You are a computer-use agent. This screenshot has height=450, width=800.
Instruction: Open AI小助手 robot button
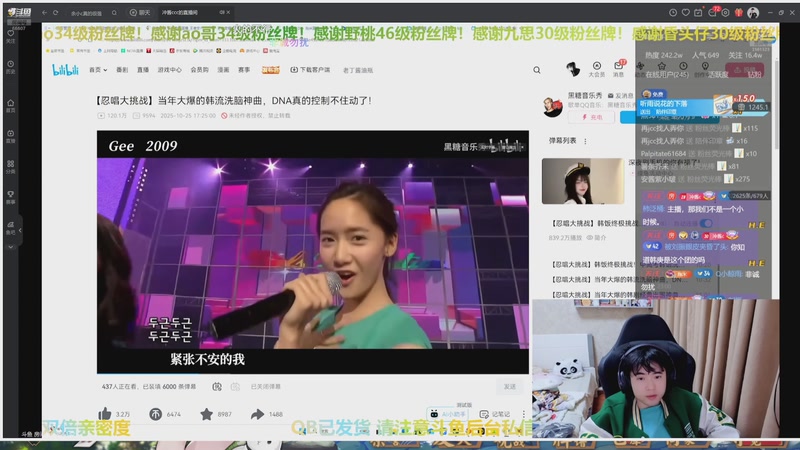coord(447,414)
